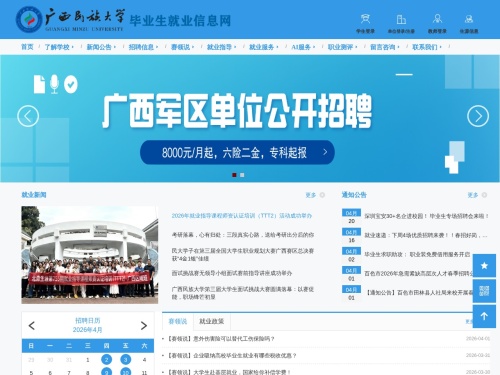Open the 深圳宝安30+名企进校园 notice
The height and width of the screenshot is (375, 500).
tap(427, 216)
